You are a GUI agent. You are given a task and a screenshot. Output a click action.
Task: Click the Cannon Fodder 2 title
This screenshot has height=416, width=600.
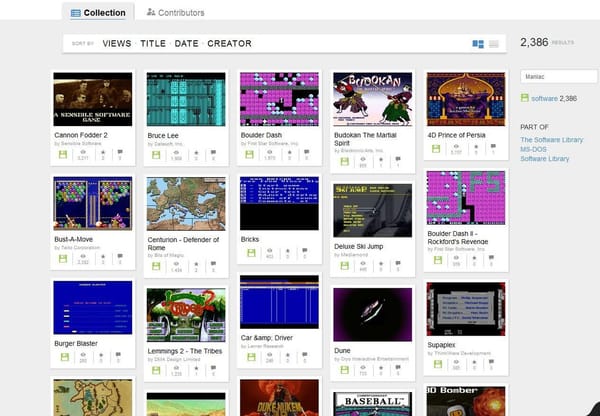pos(81,135)
